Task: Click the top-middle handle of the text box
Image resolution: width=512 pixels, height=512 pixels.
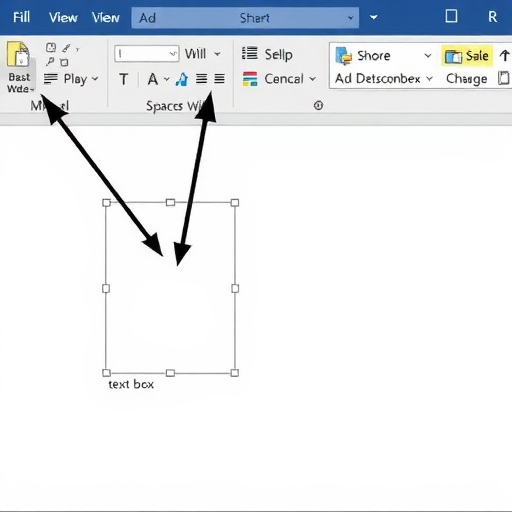Action: [x=170, y=202]
